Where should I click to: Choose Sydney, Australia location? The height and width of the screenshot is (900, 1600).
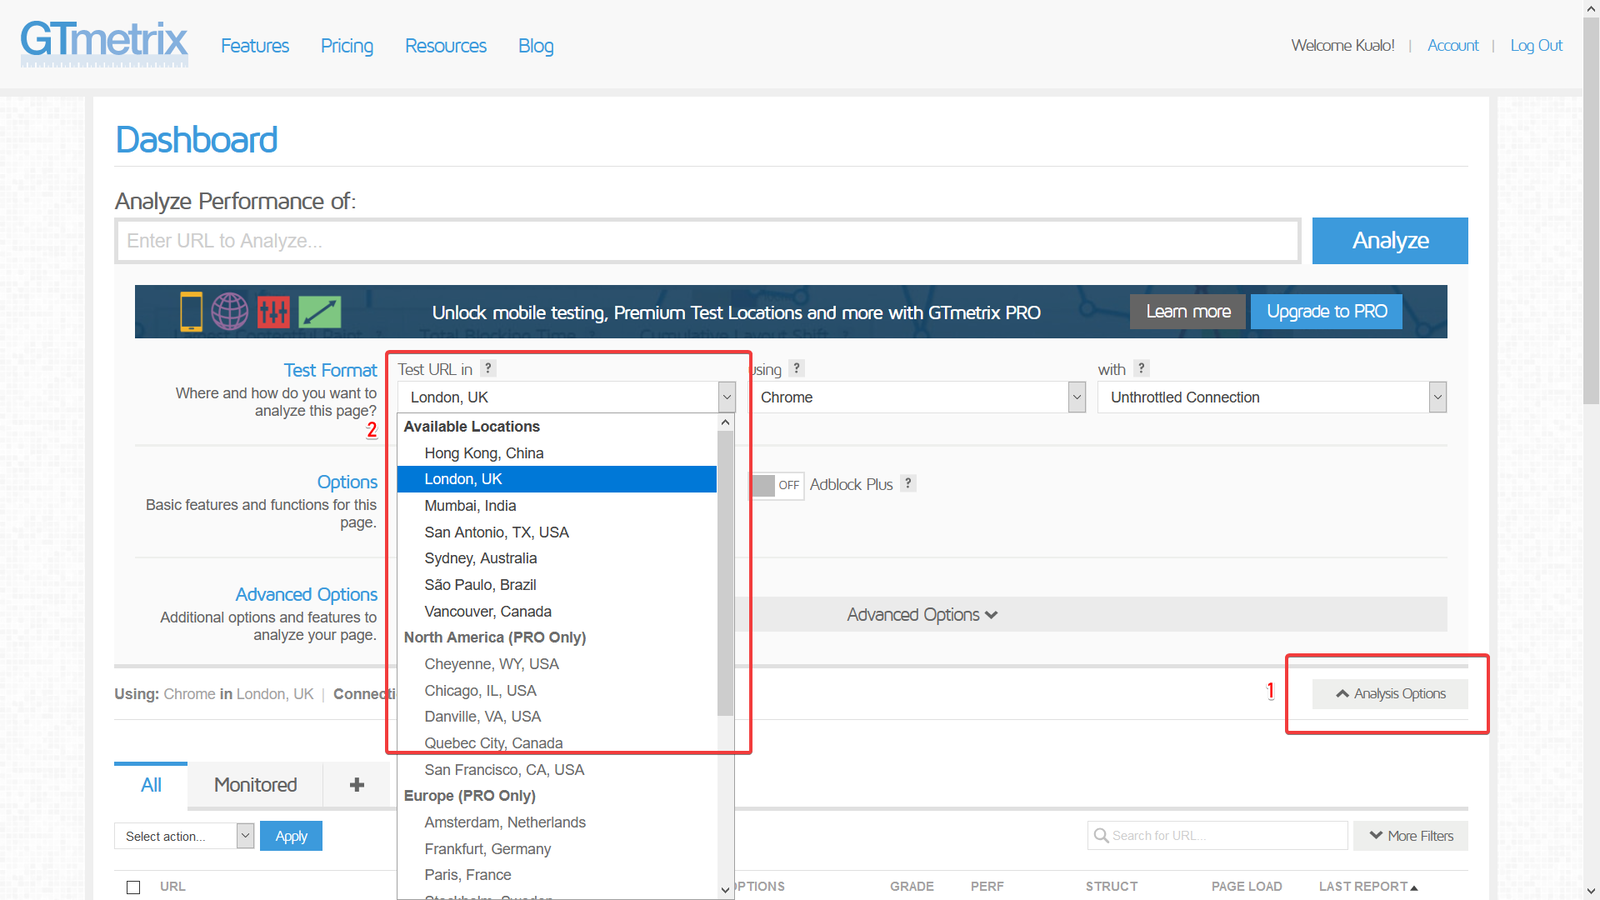tap(557, 558)
